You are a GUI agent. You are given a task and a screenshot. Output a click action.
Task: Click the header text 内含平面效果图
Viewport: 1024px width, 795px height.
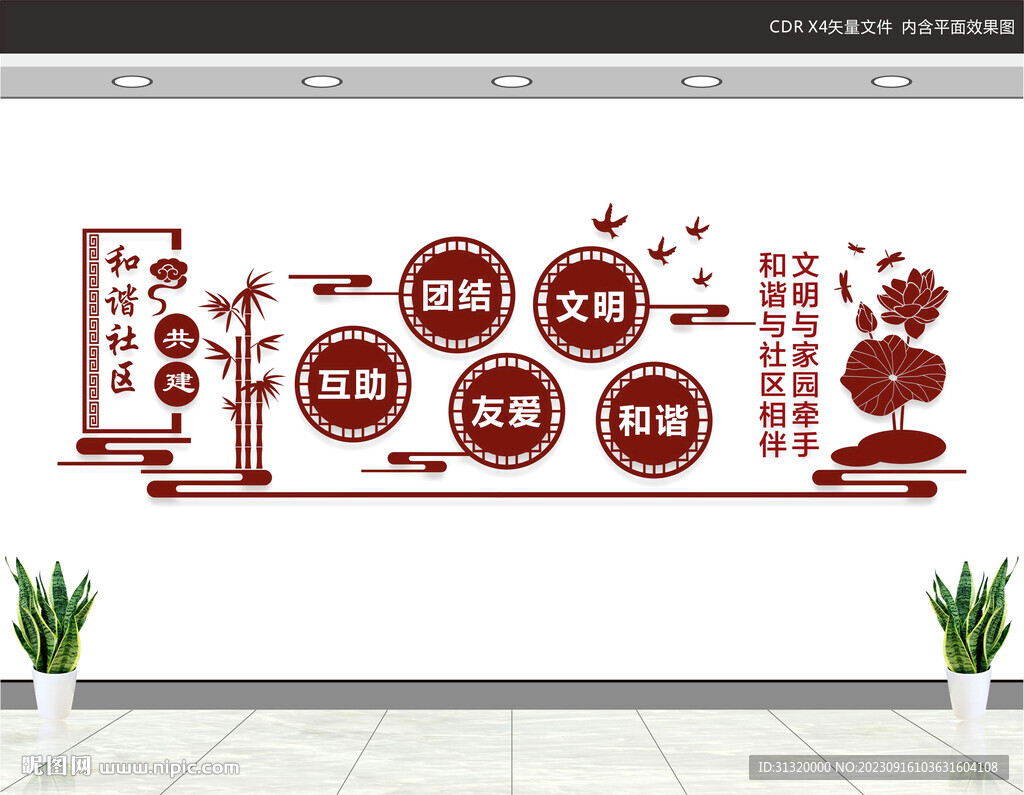pos(958,27)
